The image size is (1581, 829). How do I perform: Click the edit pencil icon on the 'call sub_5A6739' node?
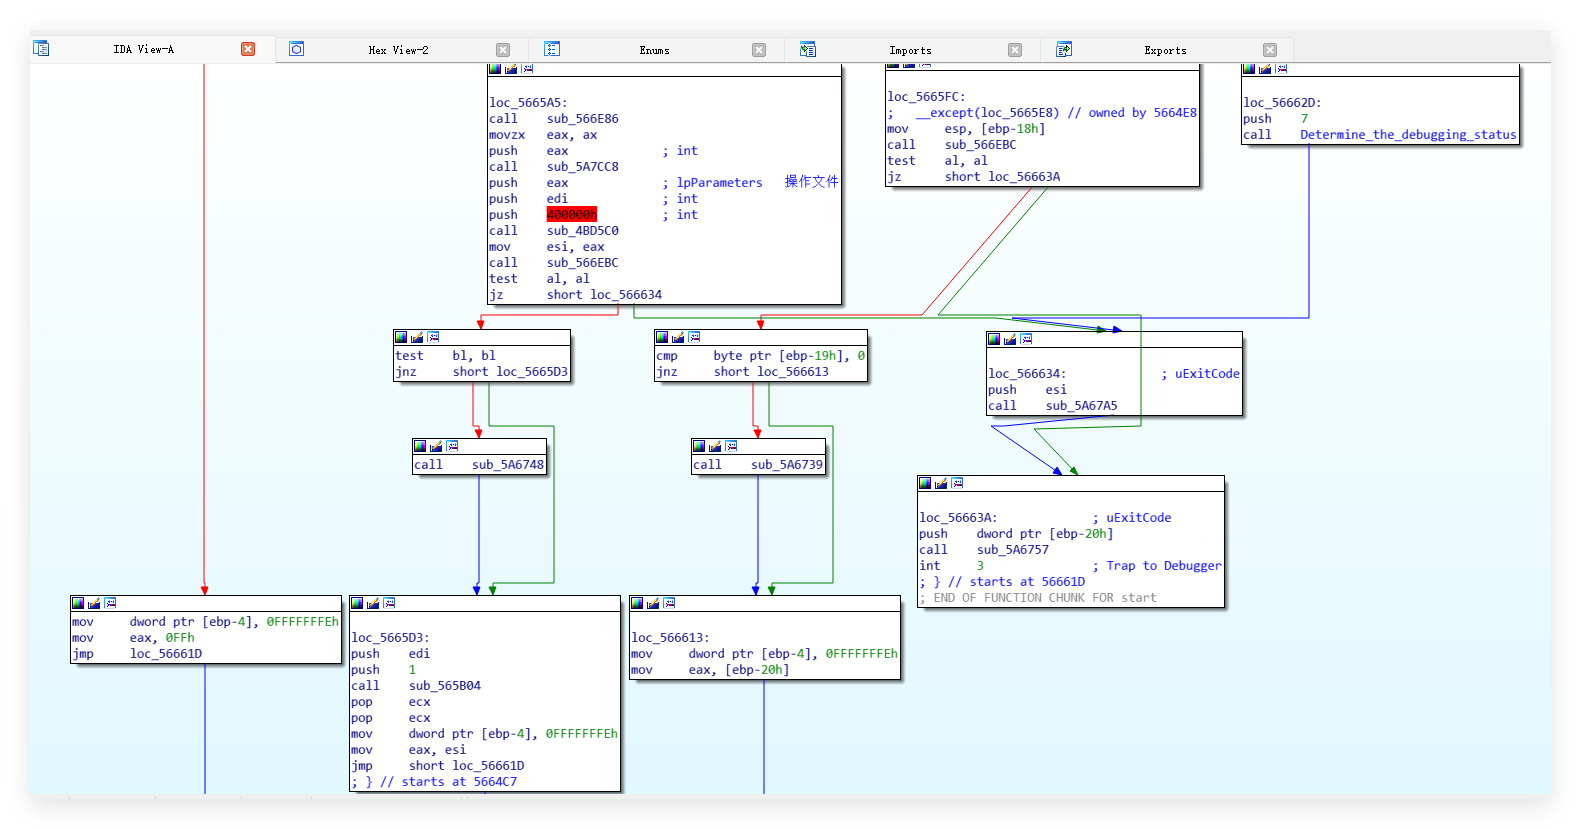point(715,446)
